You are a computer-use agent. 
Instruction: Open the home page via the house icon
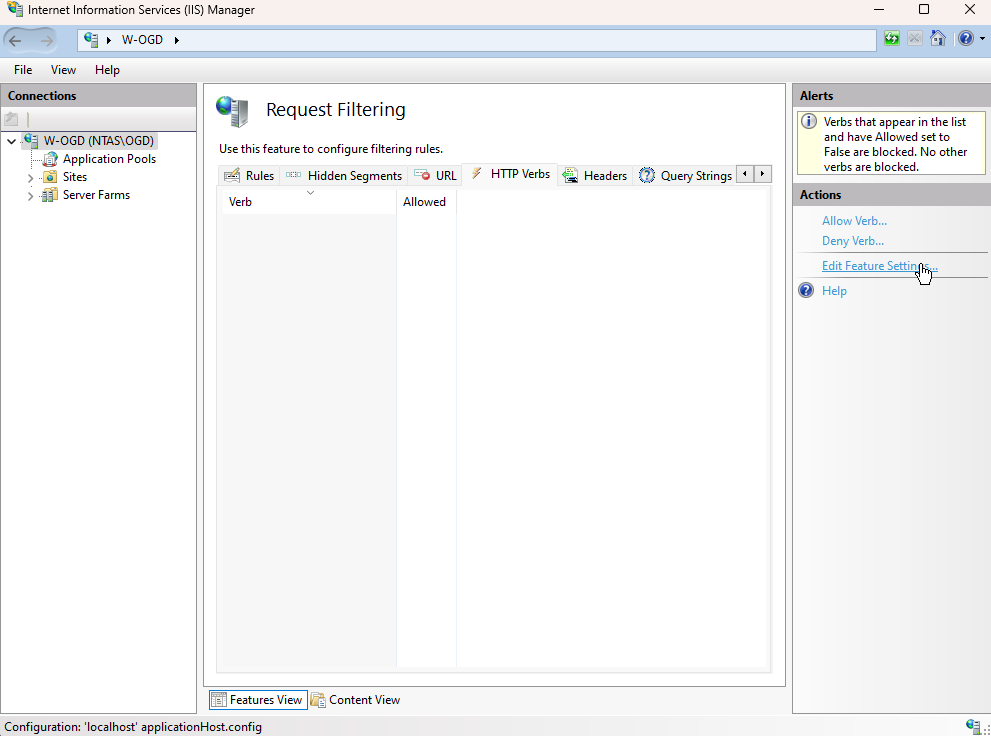pyautogui.click(x=937, y=38)
